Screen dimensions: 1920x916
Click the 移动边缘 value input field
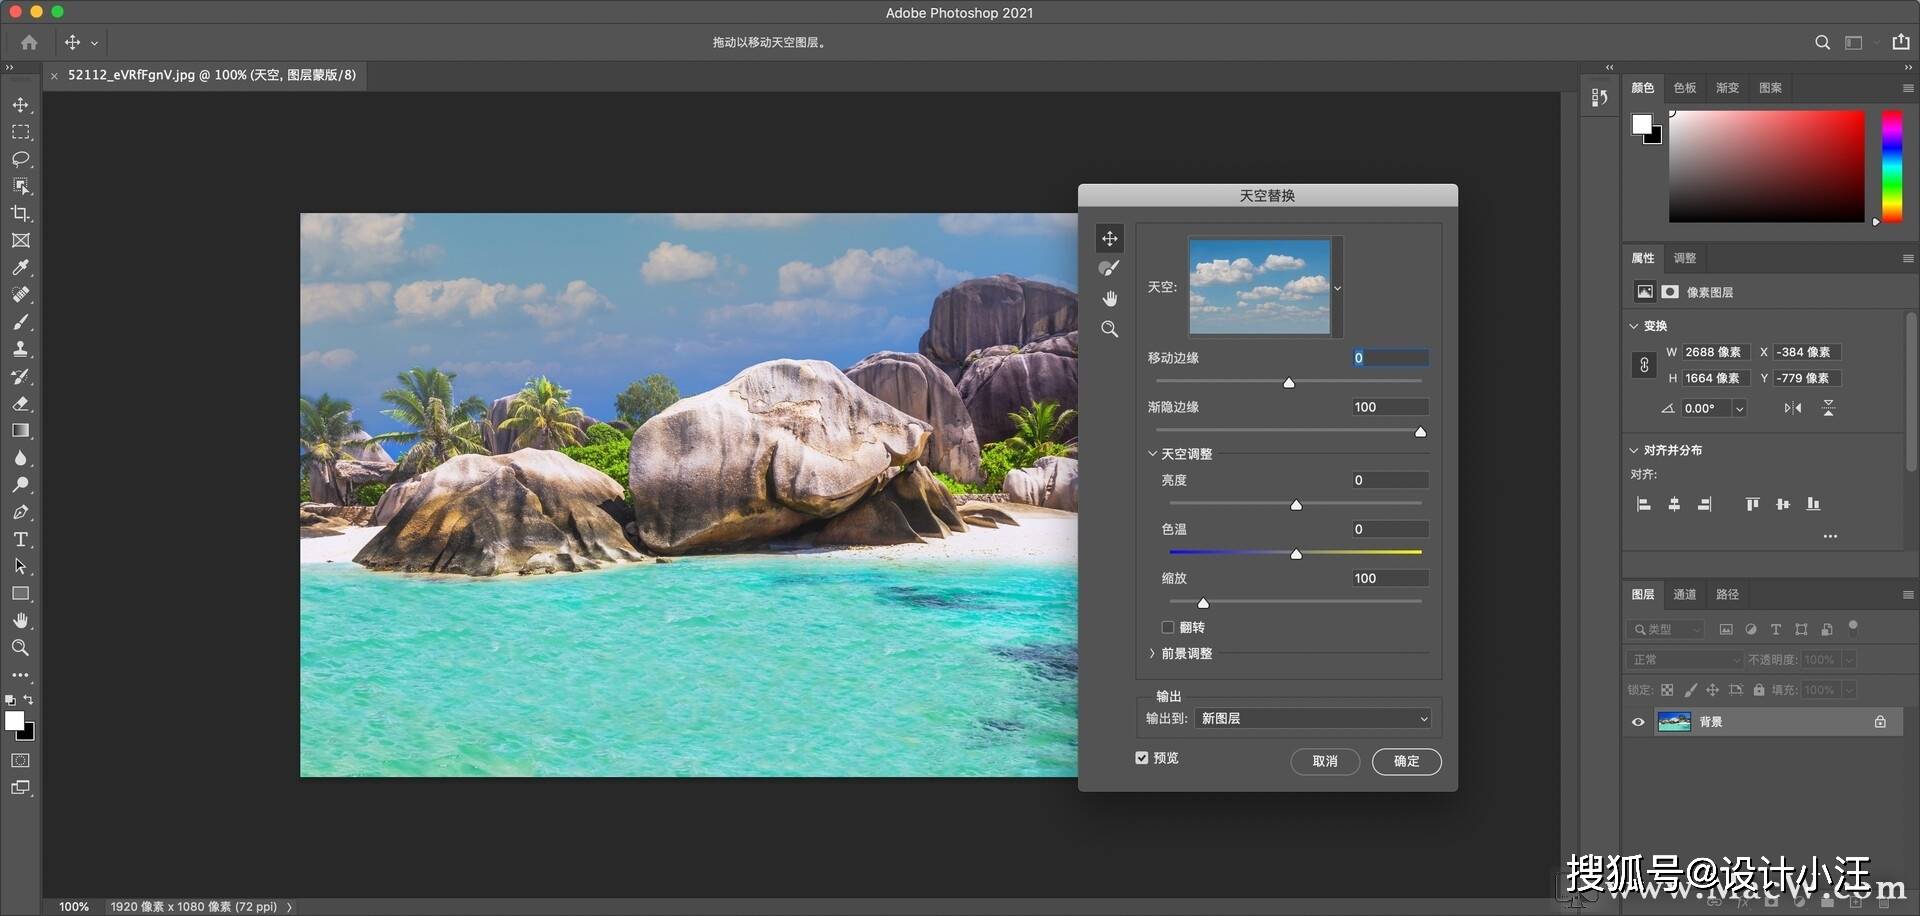[1390, 358]
